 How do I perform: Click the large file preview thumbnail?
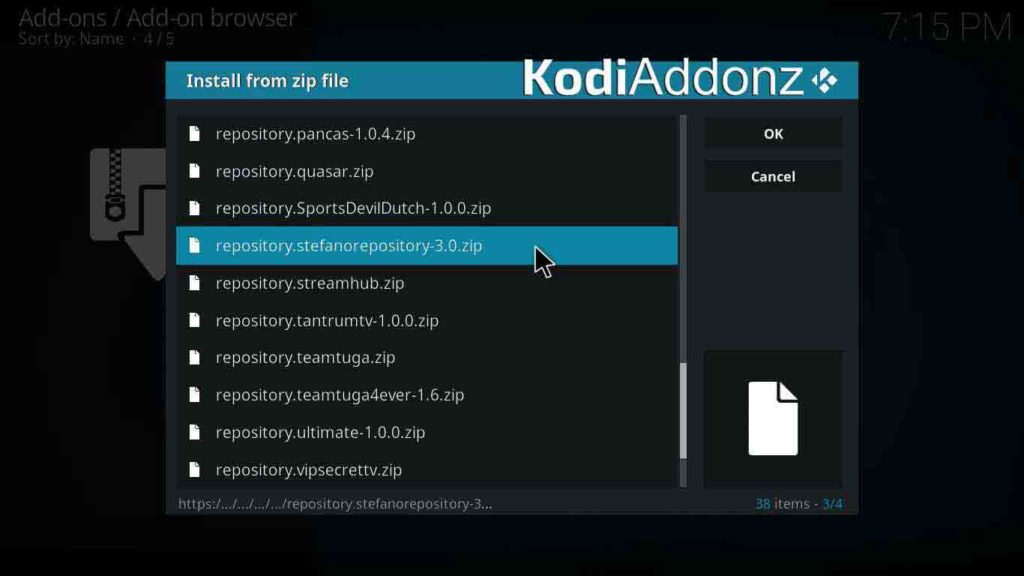[x=773, y=419]
